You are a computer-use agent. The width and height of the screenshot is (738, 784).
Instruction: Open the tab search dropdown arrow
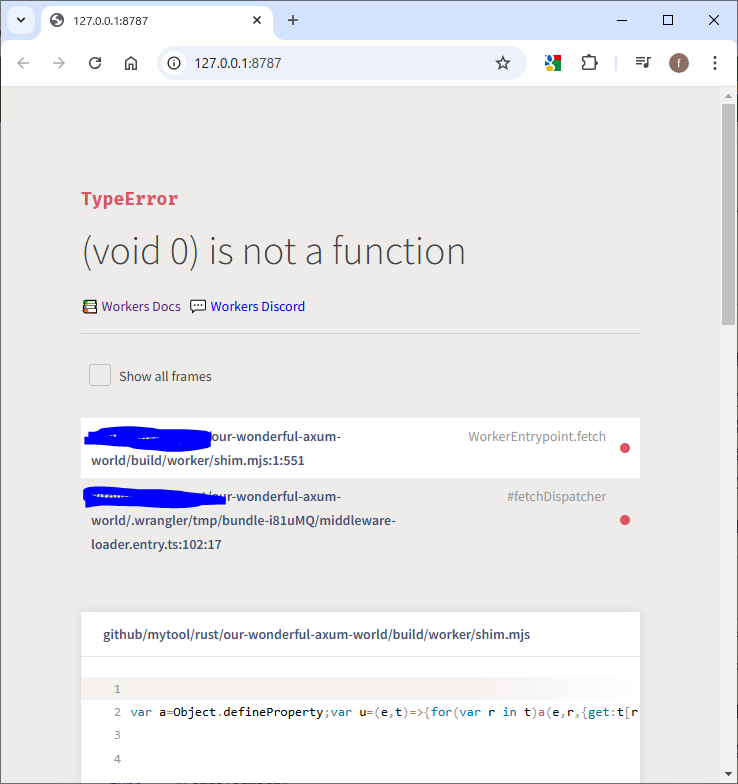pos(21,20)
